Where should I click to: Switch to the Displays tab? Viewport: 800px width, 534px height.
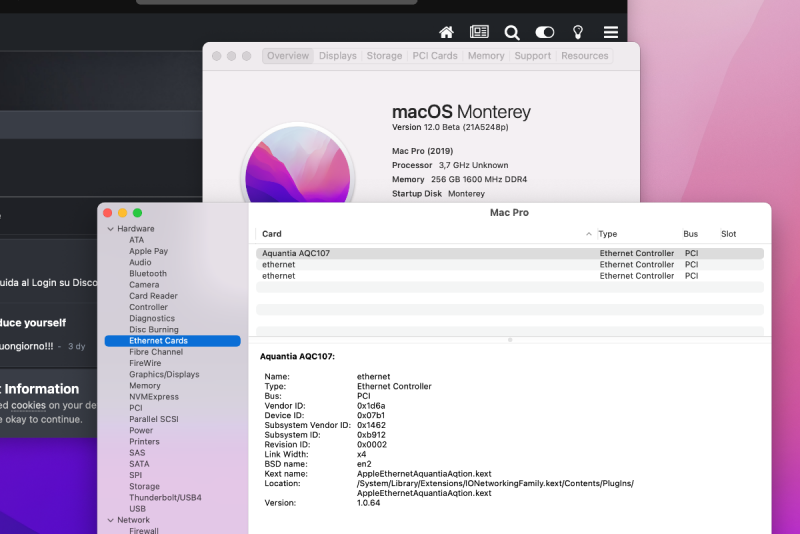337,56
